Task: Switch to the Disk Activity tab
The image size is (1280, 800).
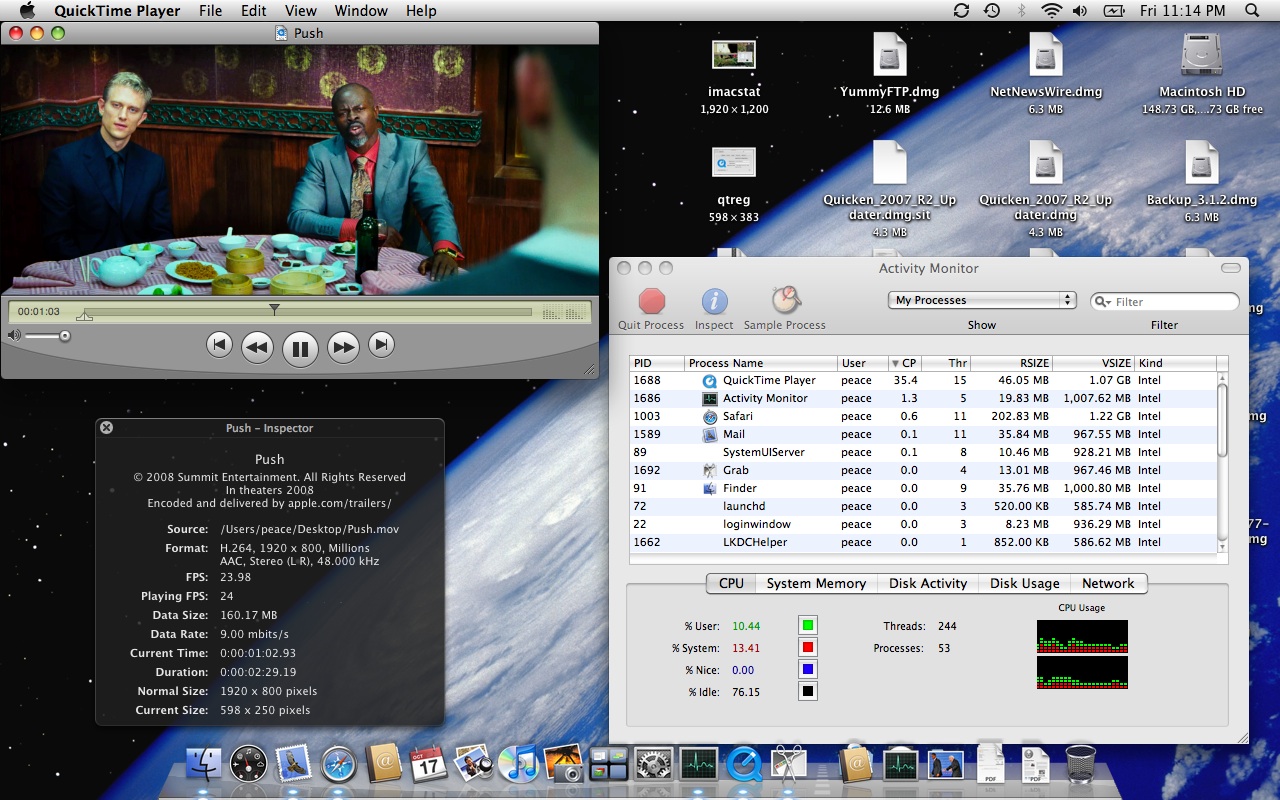Action: pyautogui.click(x=928, y=583)
